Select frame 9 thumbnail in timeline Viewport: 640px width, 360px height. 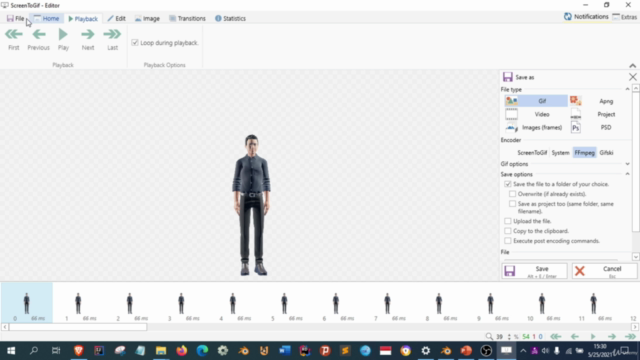point(490,302)
